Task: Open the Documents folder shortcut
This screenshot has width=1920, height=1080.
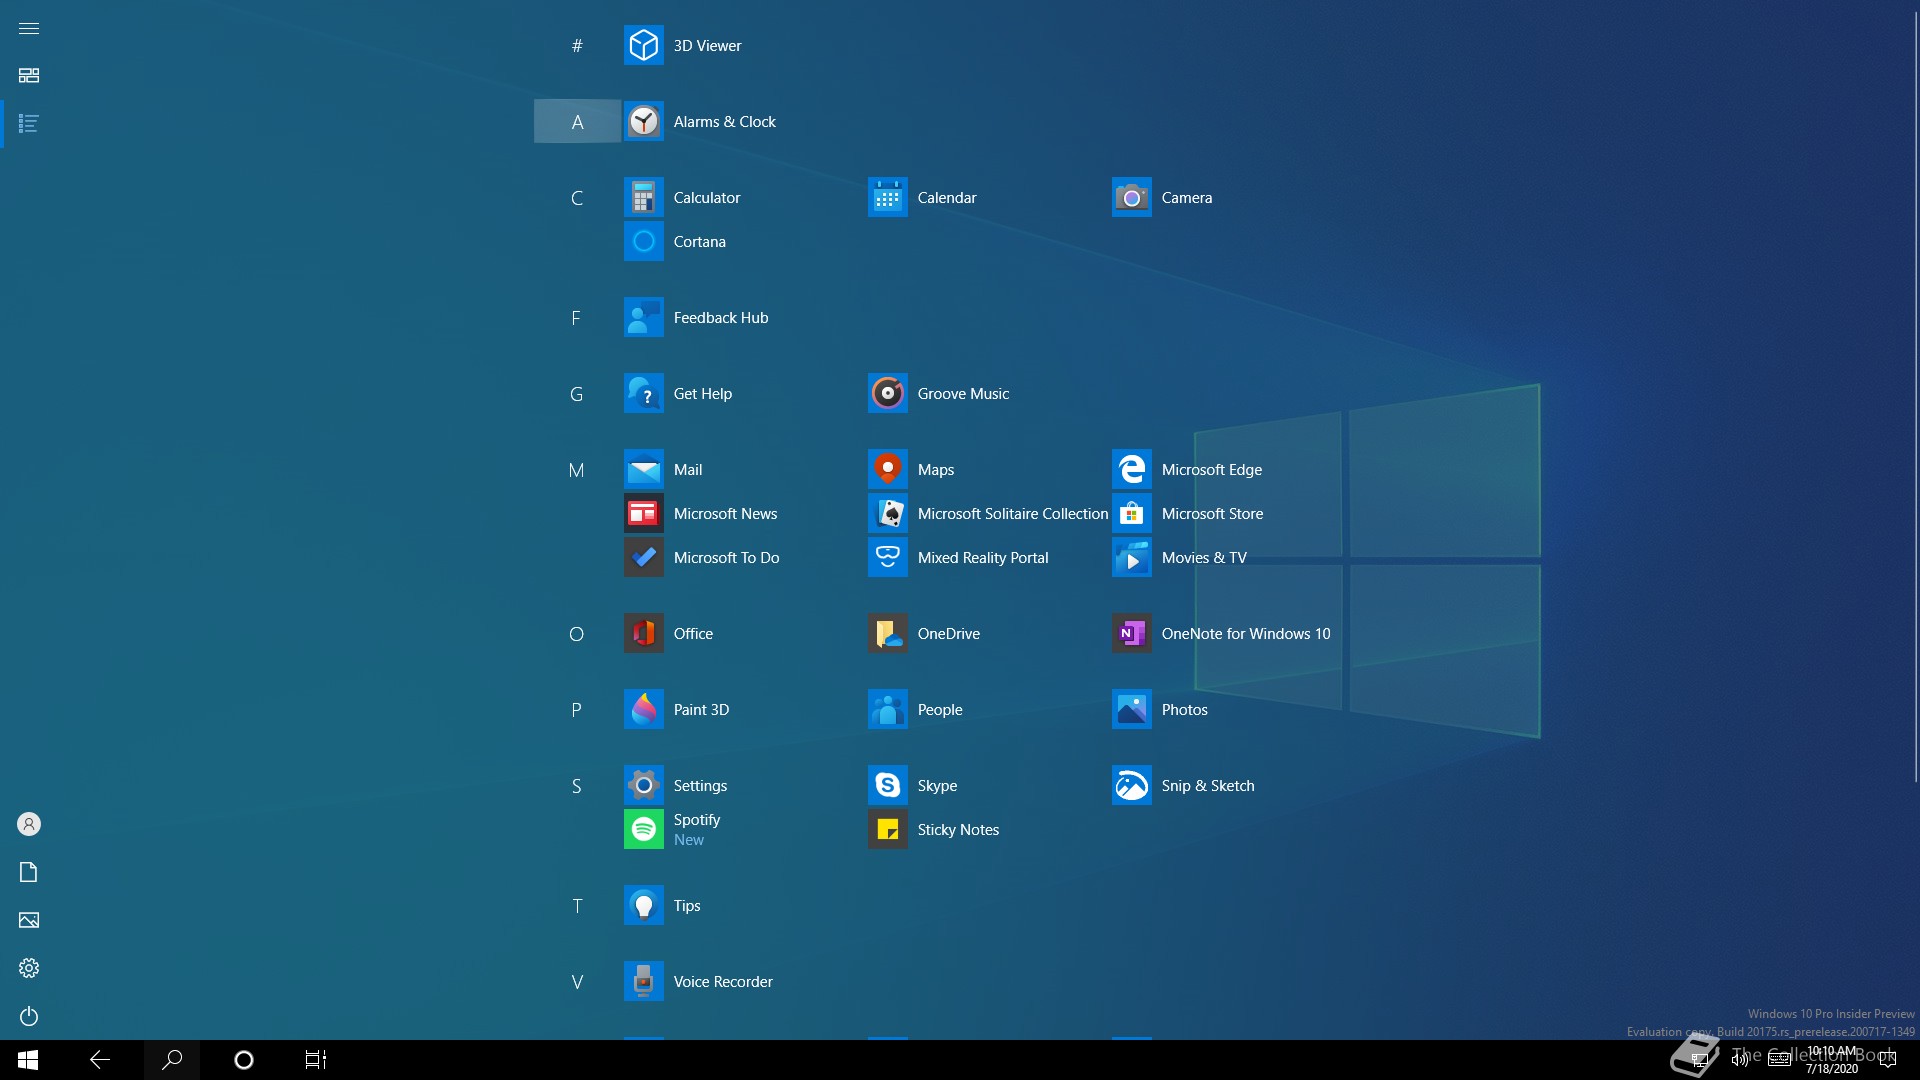Action: pos(29,872)
